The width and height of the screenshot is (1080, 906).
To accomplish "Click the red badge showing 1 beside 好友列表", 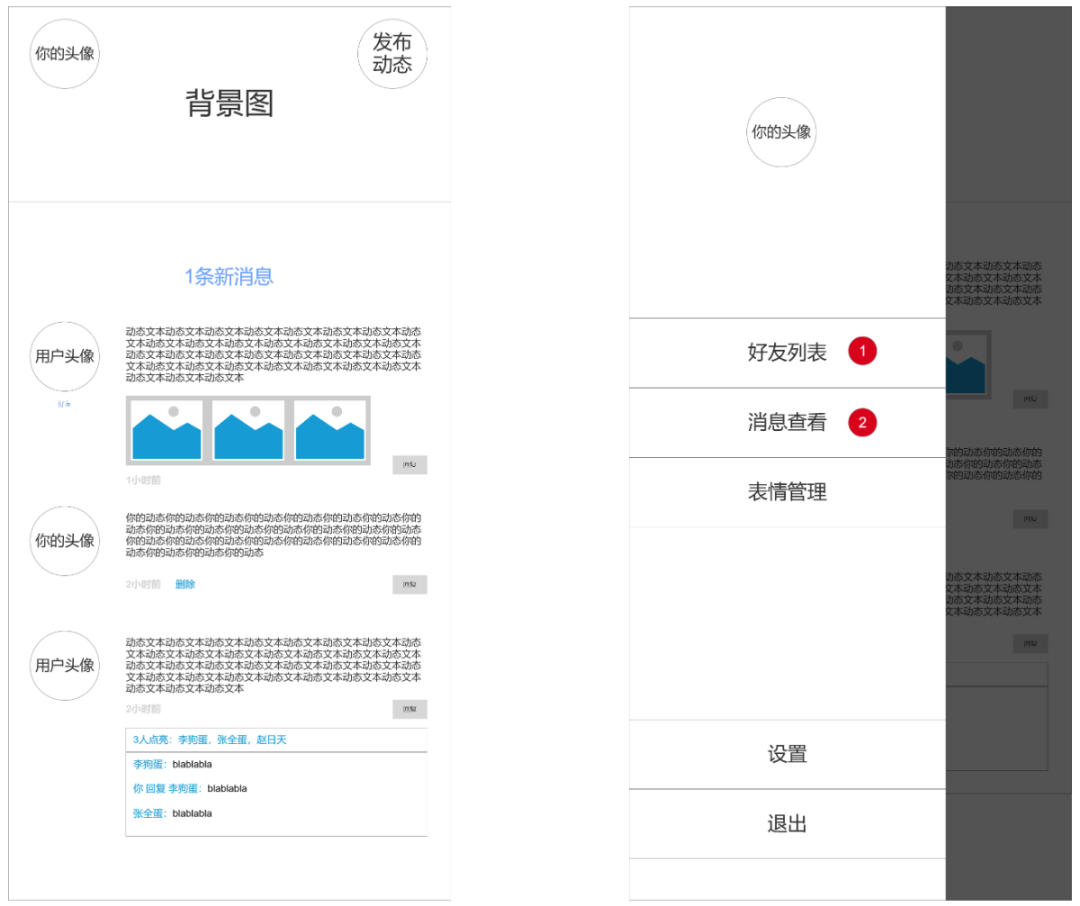I will (864, 350).
